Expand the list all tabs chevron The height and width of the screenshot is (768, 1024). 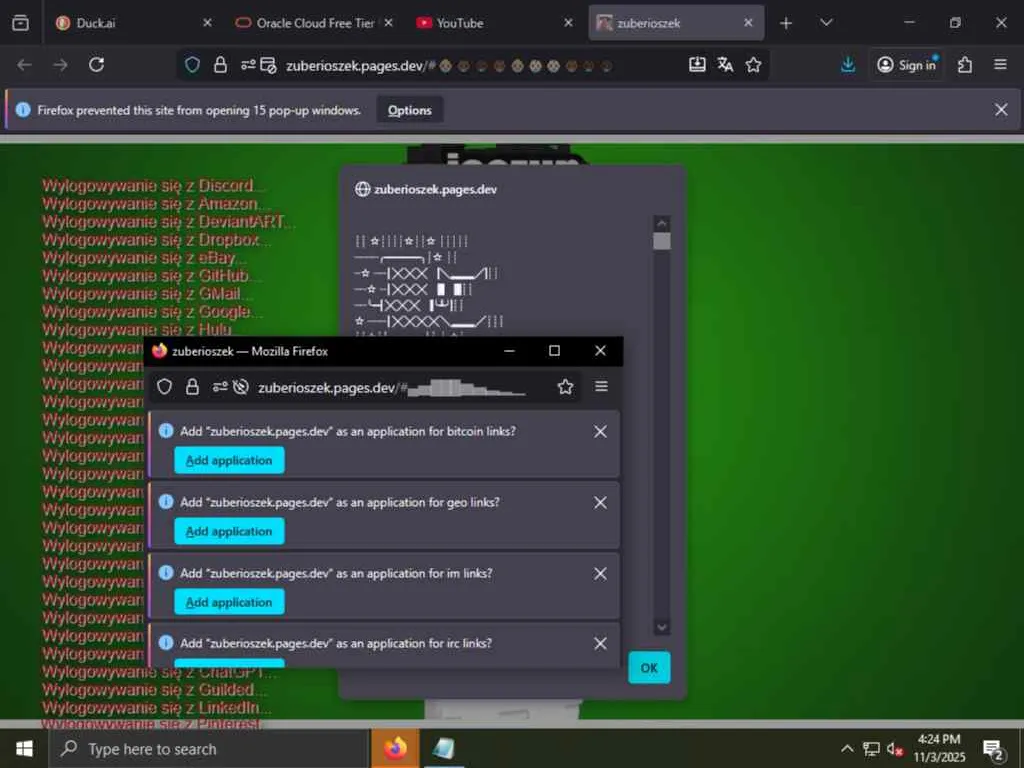(x=826, y=23)
